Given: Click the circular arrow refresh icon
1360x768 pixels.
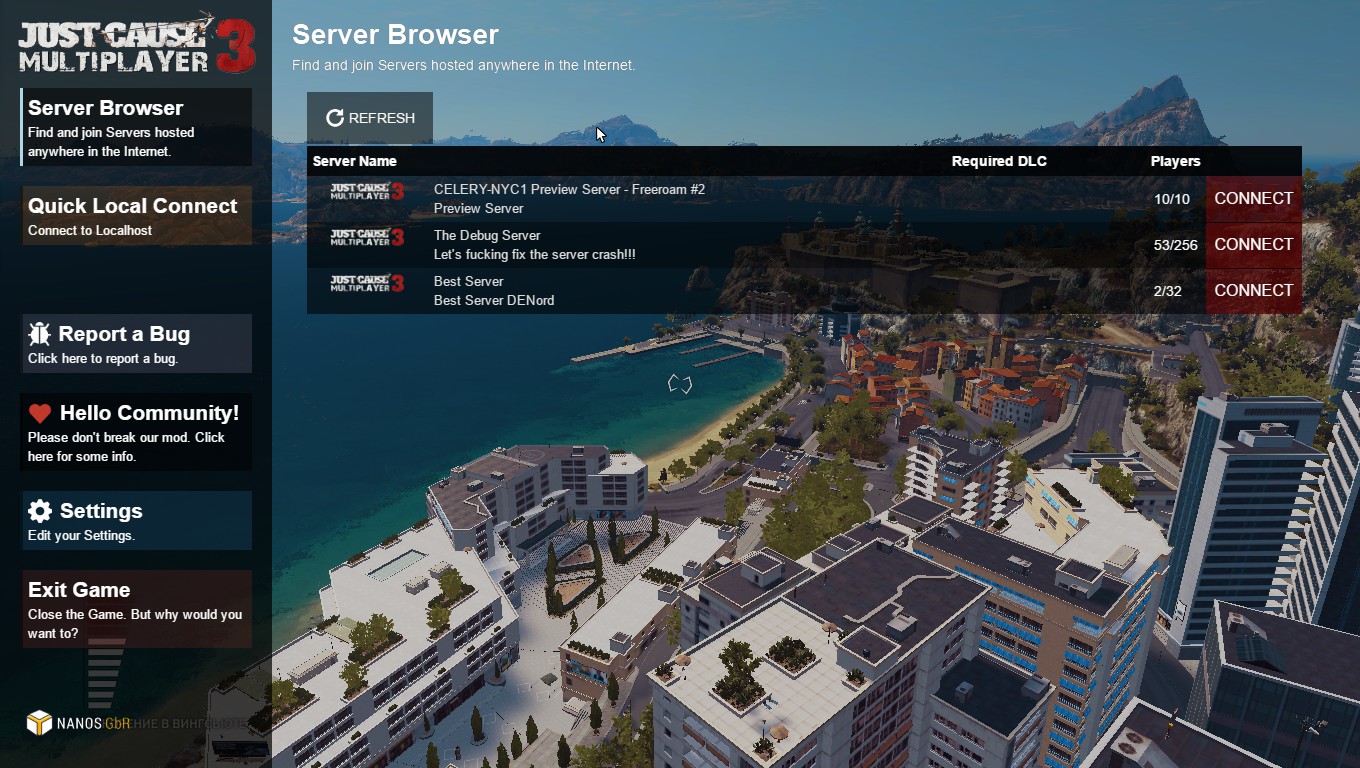Looking at the screenshot, I should 335,118.
